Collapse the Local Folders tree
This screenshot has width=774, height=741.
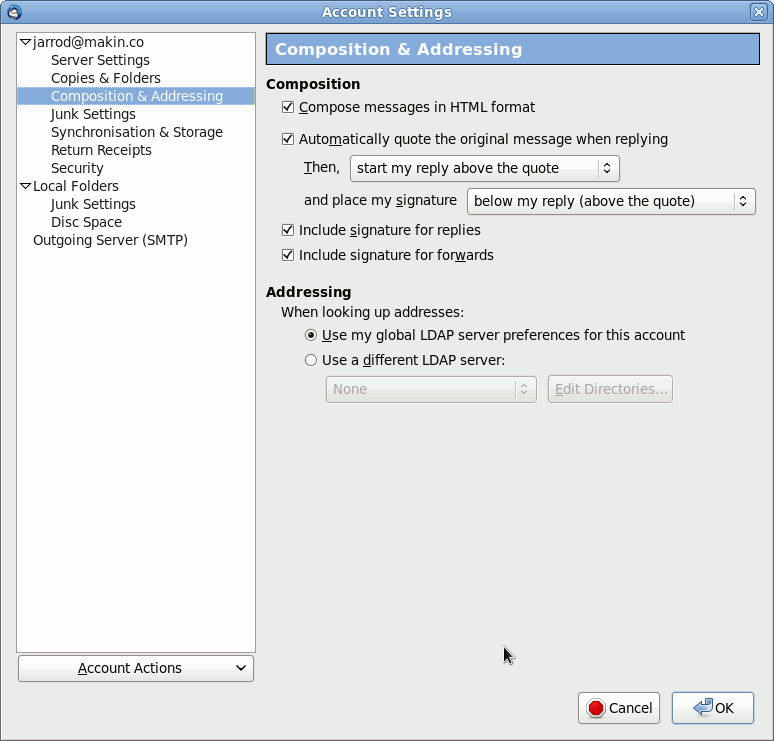click(x=25, y=186)
